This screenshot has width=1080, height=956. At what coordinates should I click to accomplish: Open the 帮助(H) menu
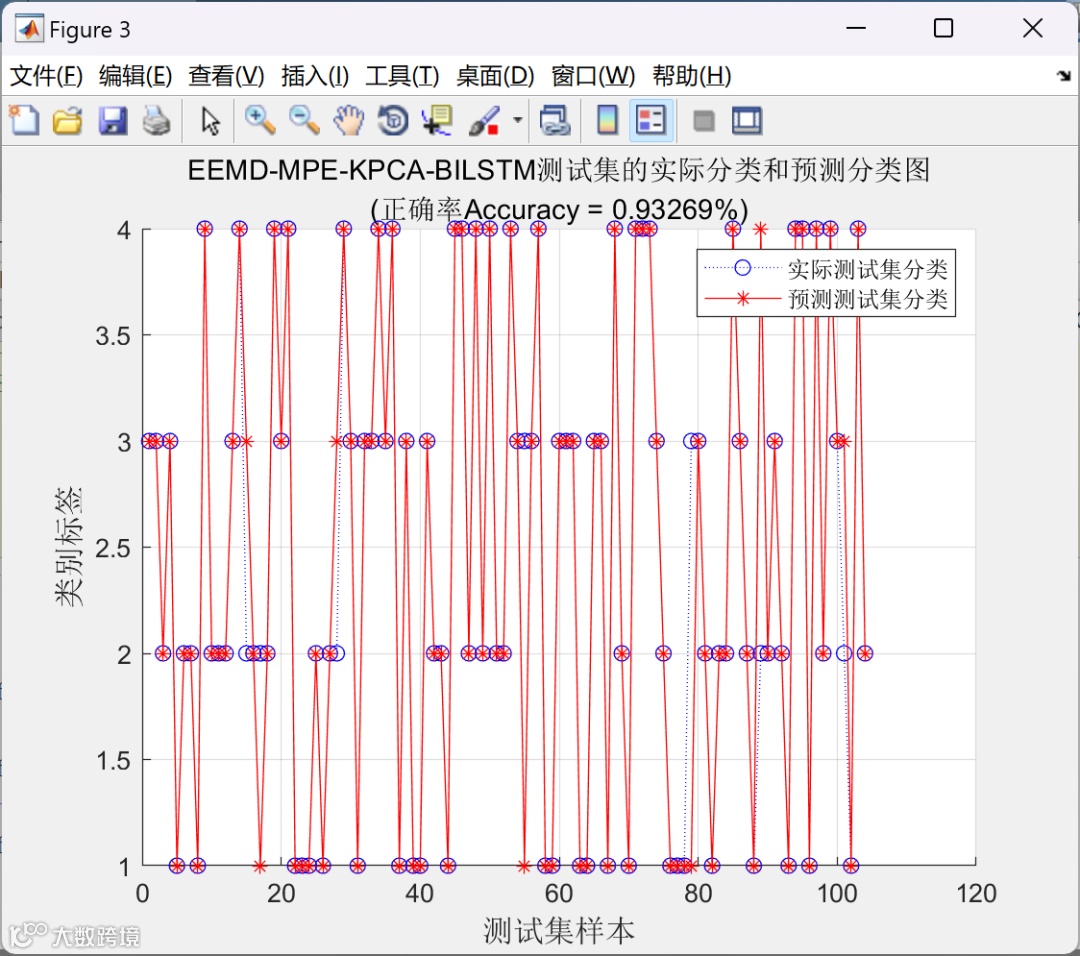click(692, 76)
